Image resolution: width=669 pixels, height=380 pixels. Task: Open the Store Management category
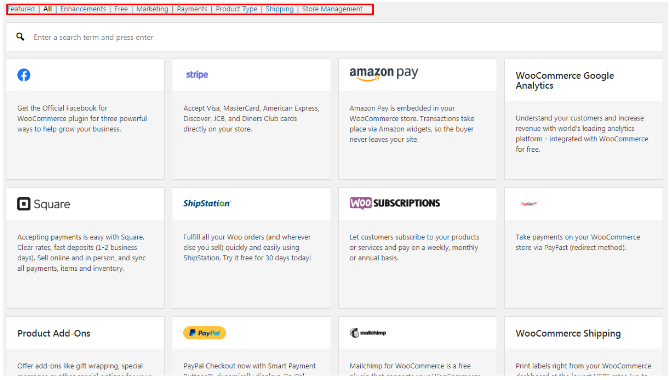332,9
